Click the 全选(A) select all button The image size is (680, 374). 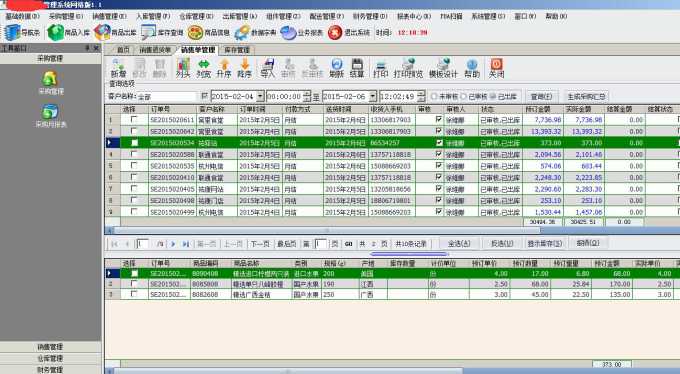pyautogui.click(x=459, y=243)
